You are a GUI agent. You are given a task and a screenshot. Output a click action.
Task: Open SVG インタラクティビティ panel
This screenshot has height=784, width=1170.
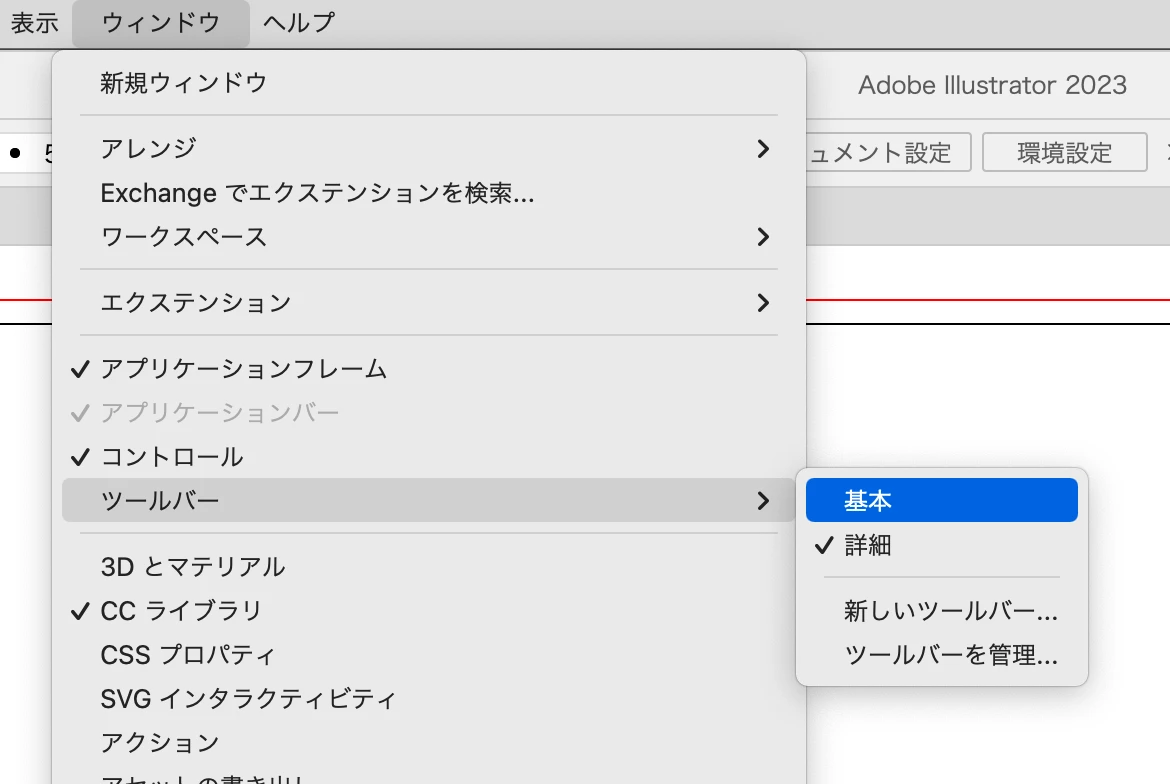(428, 699)
